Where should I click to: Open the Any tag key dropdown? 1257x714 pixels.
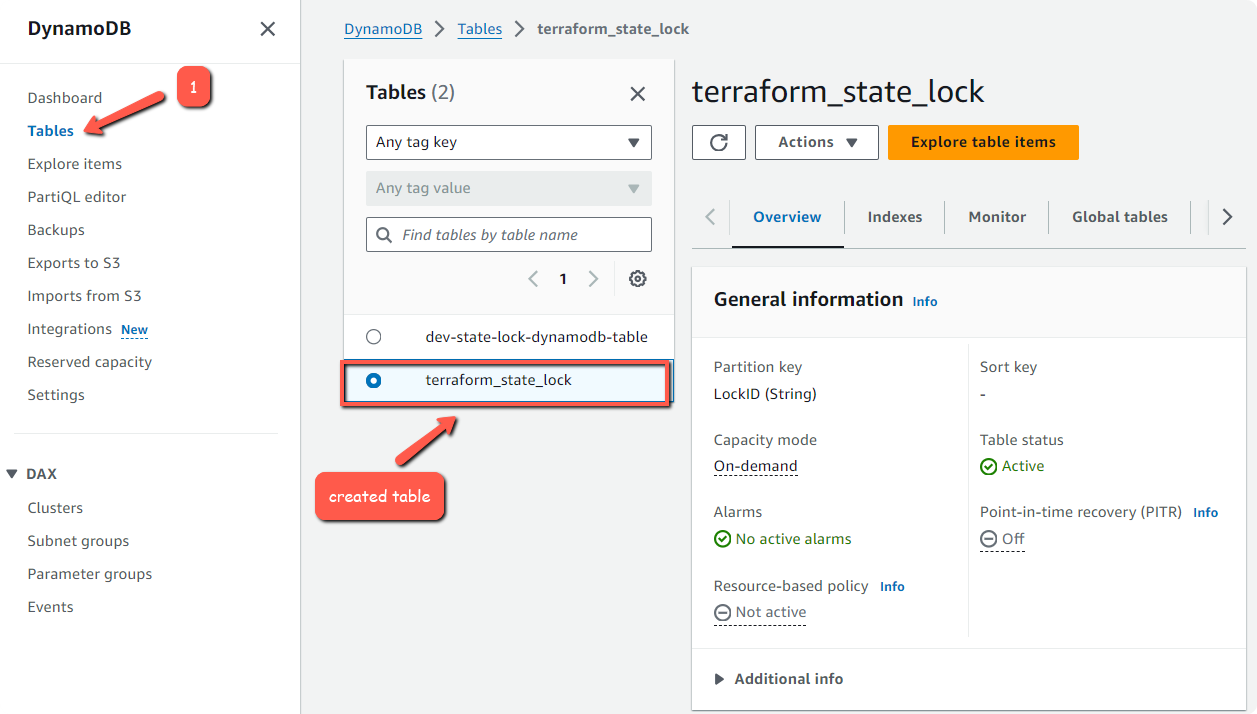[x=508, y=142]
